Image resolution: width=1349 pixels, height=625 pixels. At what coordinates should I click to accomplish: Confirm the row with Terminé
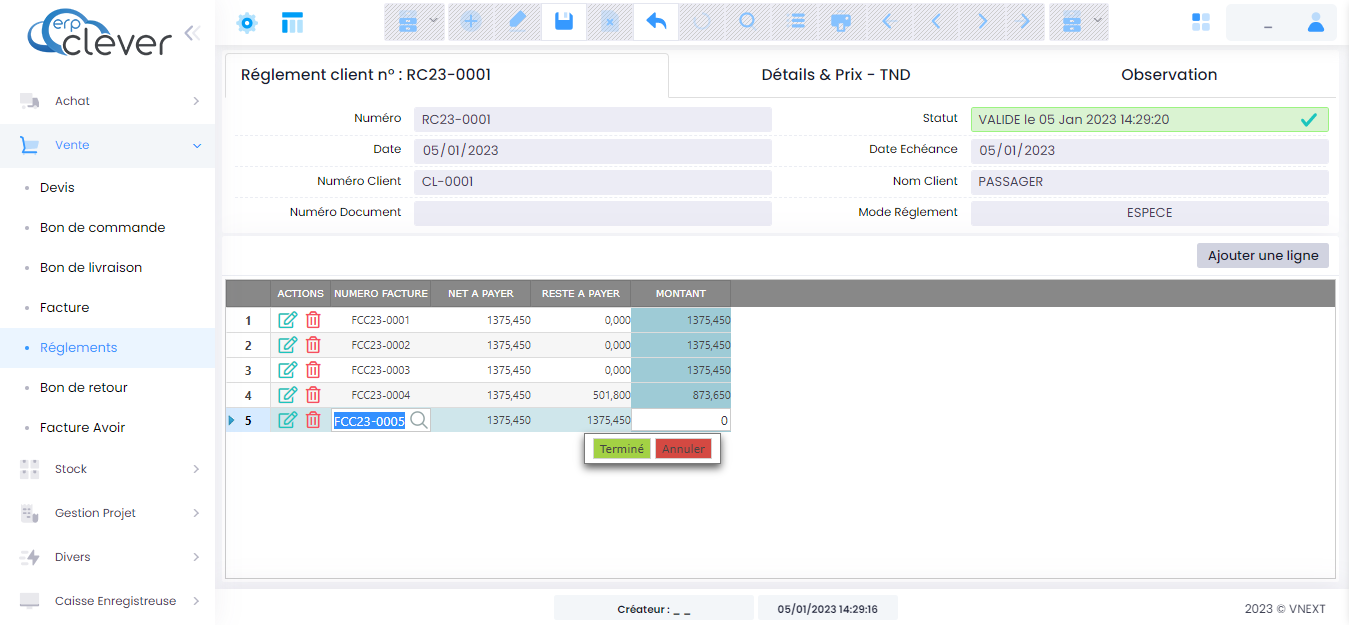(622, 449)
